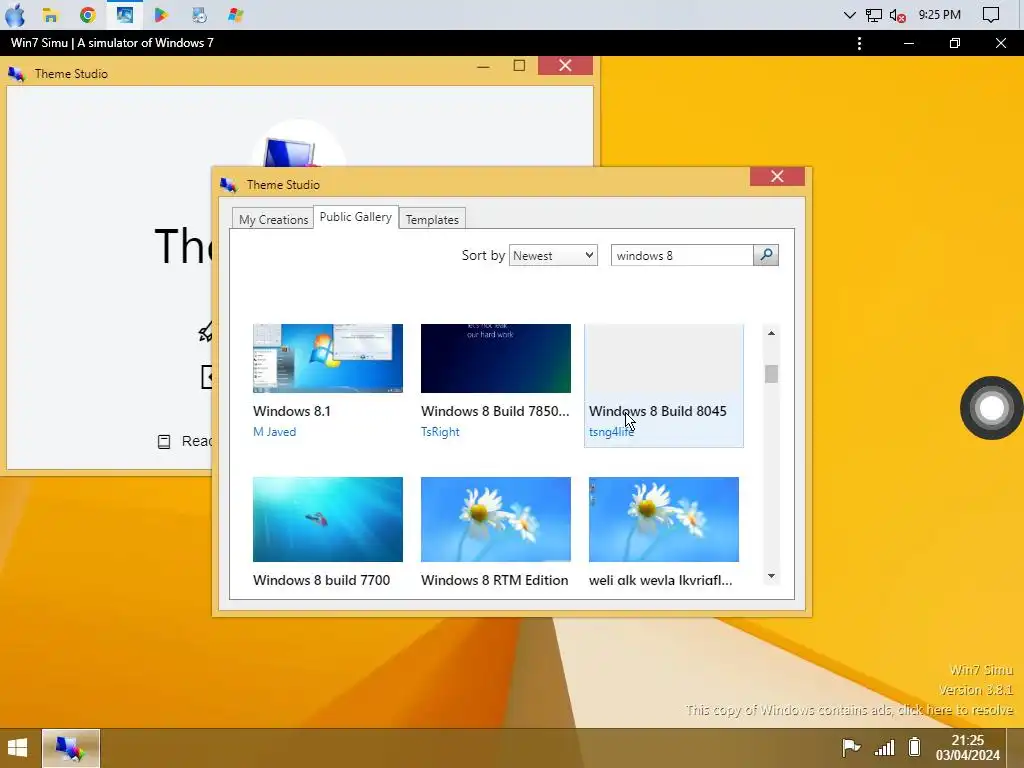Open Chrome from the top bar

click(x=88, y=15)
